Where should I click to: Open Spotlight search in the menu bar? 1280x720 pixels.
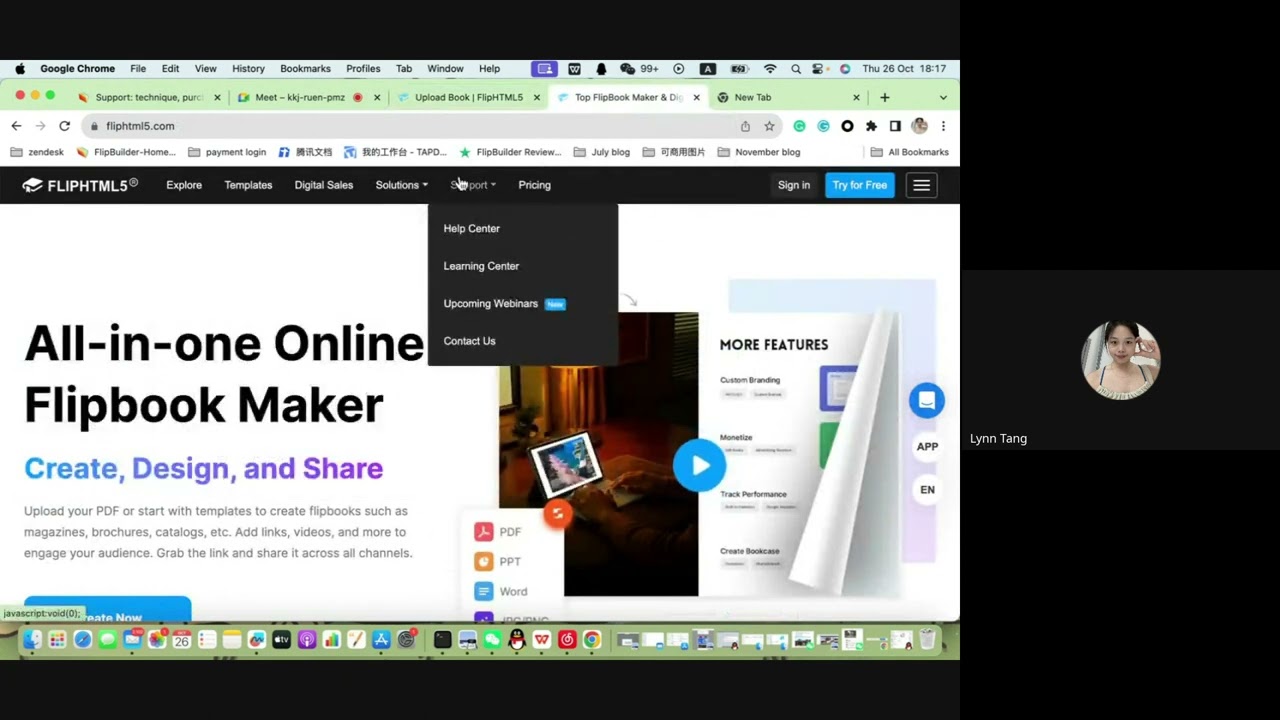click(x=795, y=69)
